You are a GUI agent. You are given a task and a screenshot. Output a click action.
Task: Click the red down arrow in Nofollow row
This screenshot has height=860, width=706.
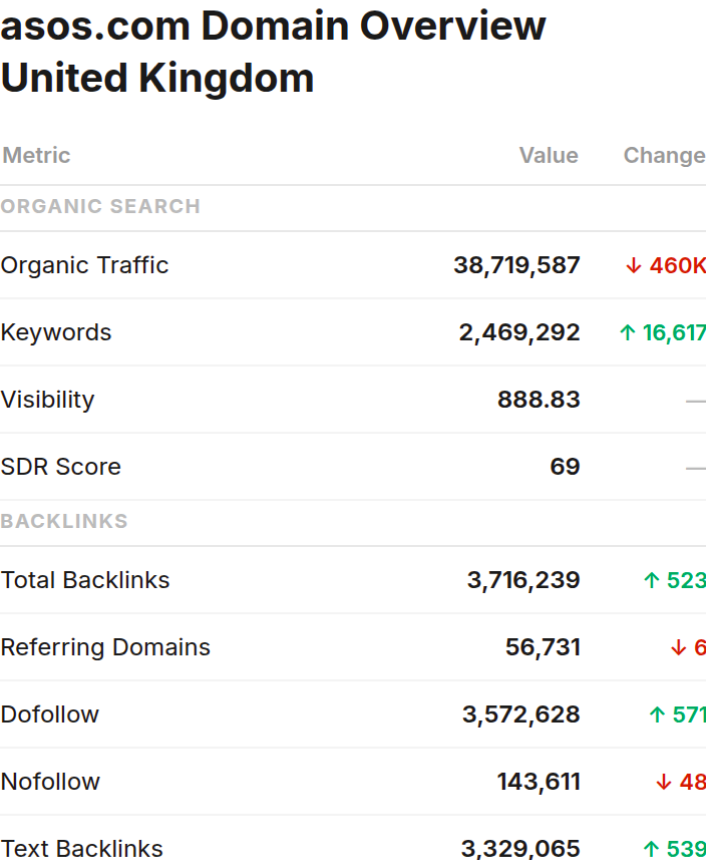tap(663, 782)
